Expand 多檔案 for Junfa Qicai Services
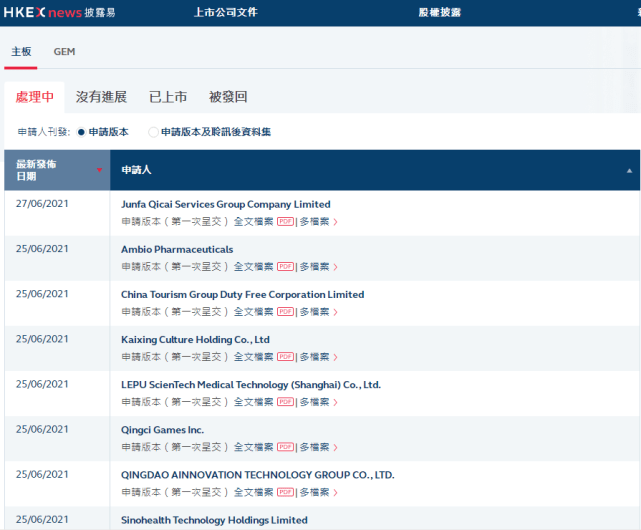641x530 pixels. (318, 222)
